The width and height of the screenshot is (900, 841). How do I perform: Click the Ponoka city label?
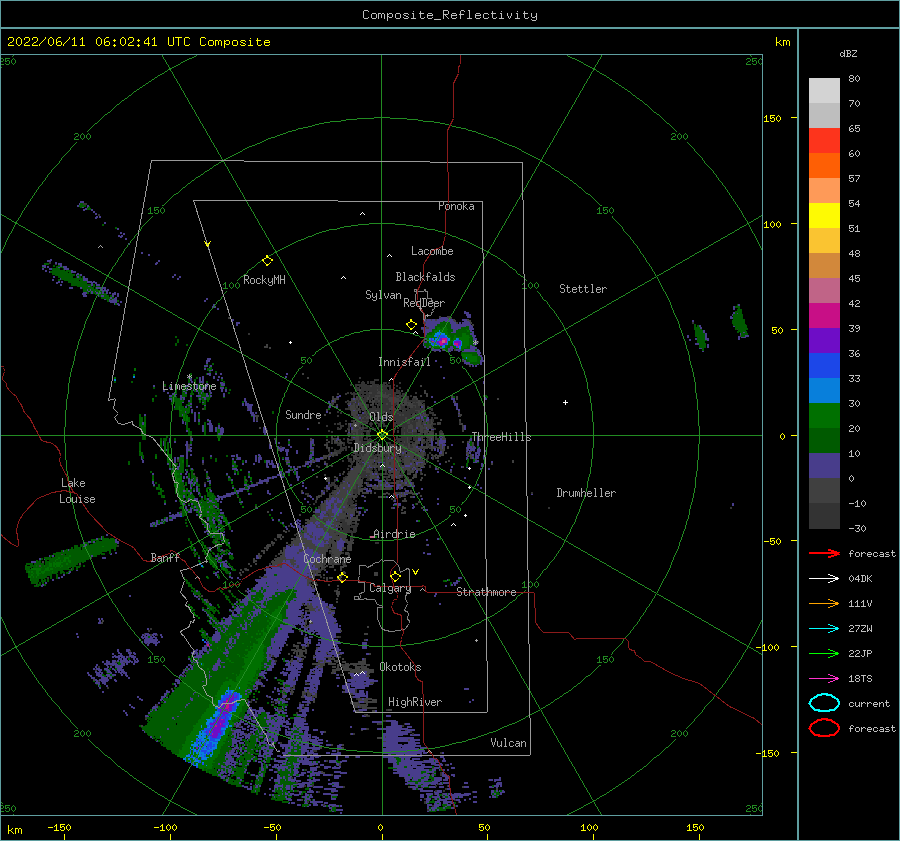(456, 206)
